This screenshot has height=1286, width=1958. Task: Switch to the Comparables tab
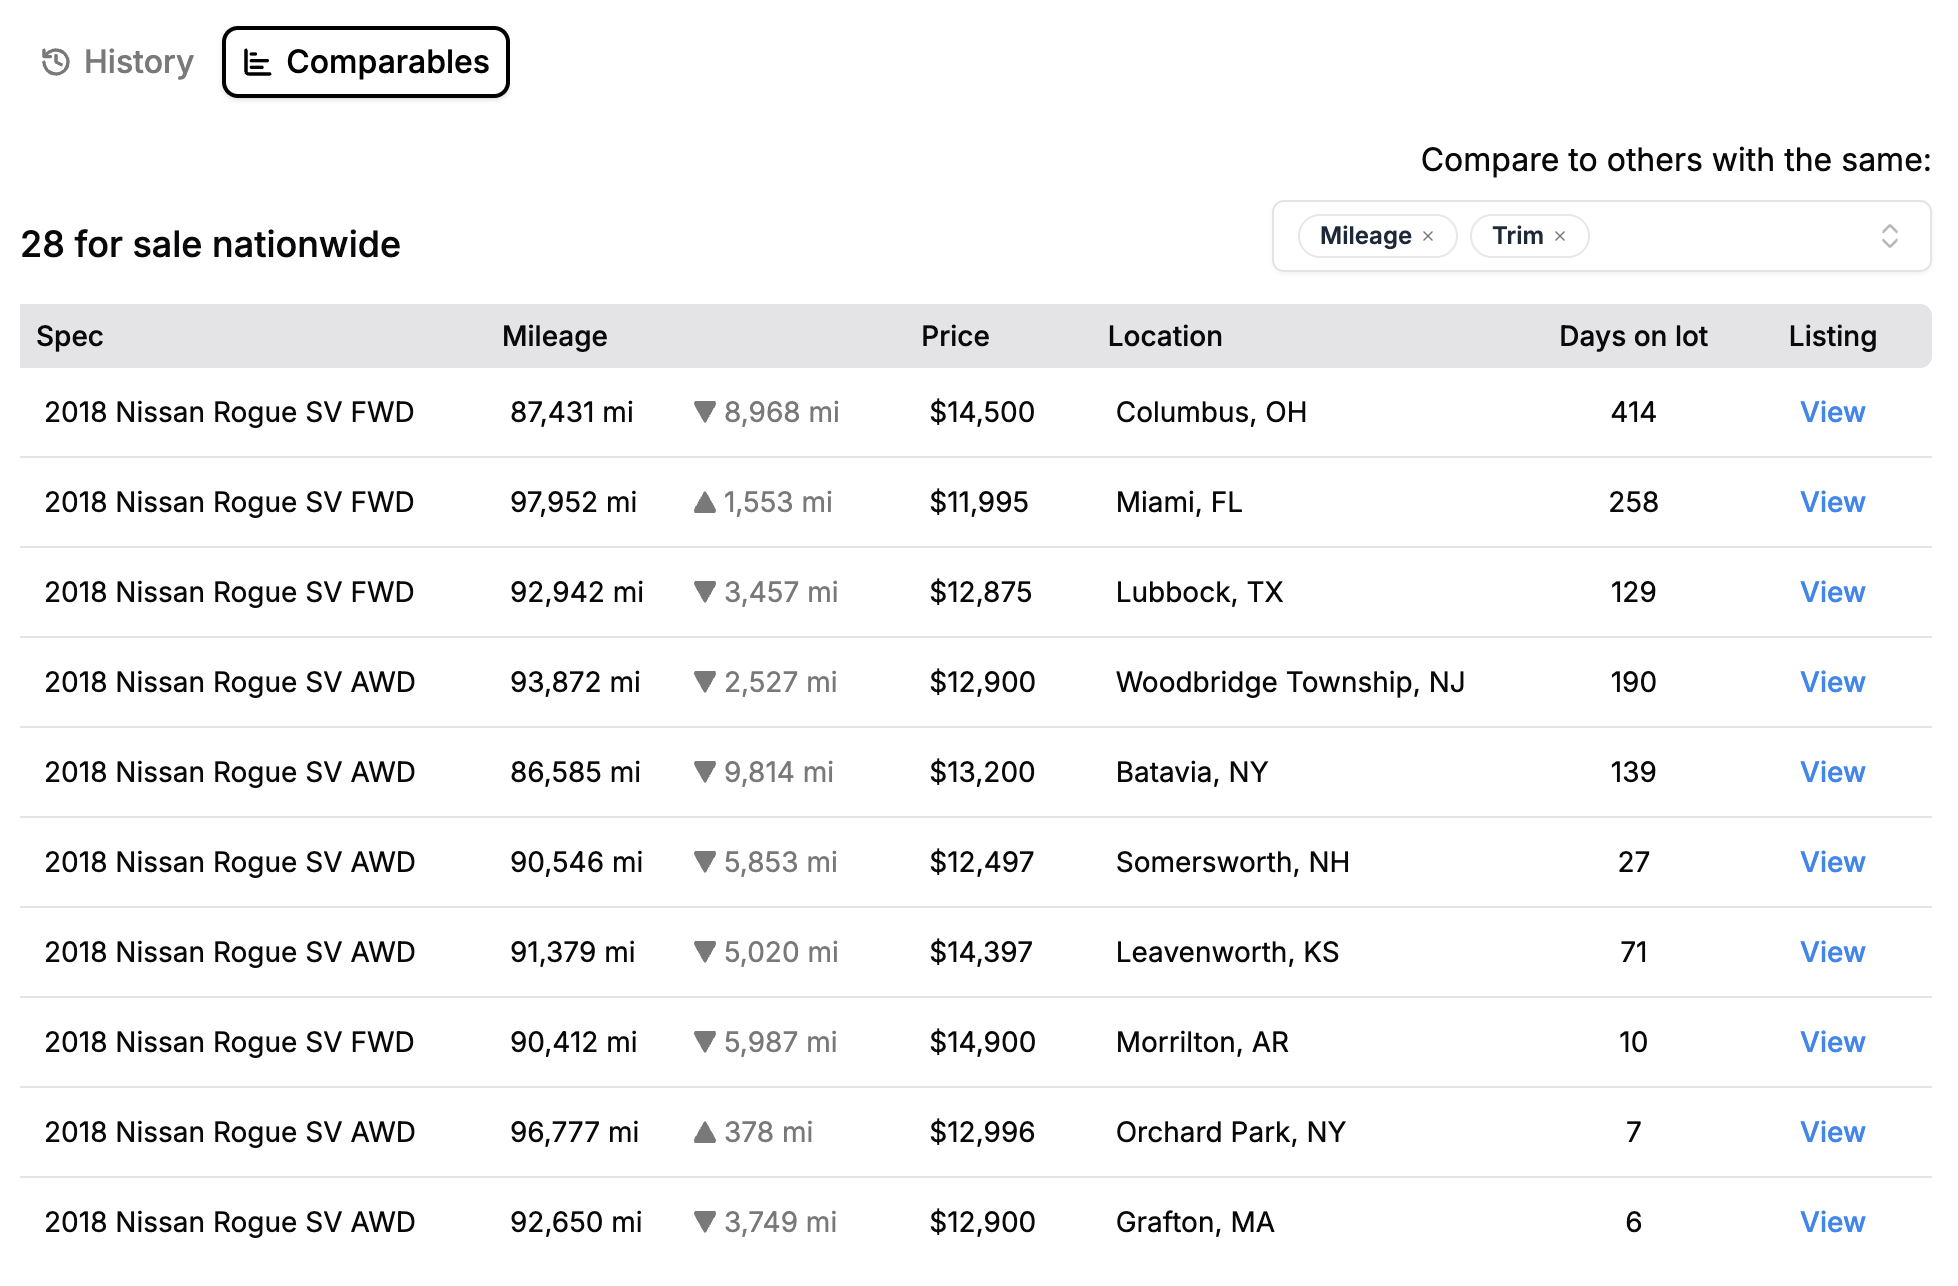(366, 62)
